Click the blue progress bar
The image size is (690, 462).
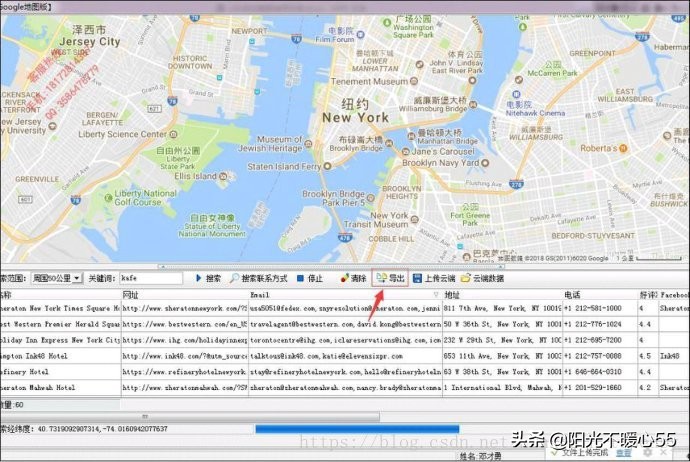[357, 429]
